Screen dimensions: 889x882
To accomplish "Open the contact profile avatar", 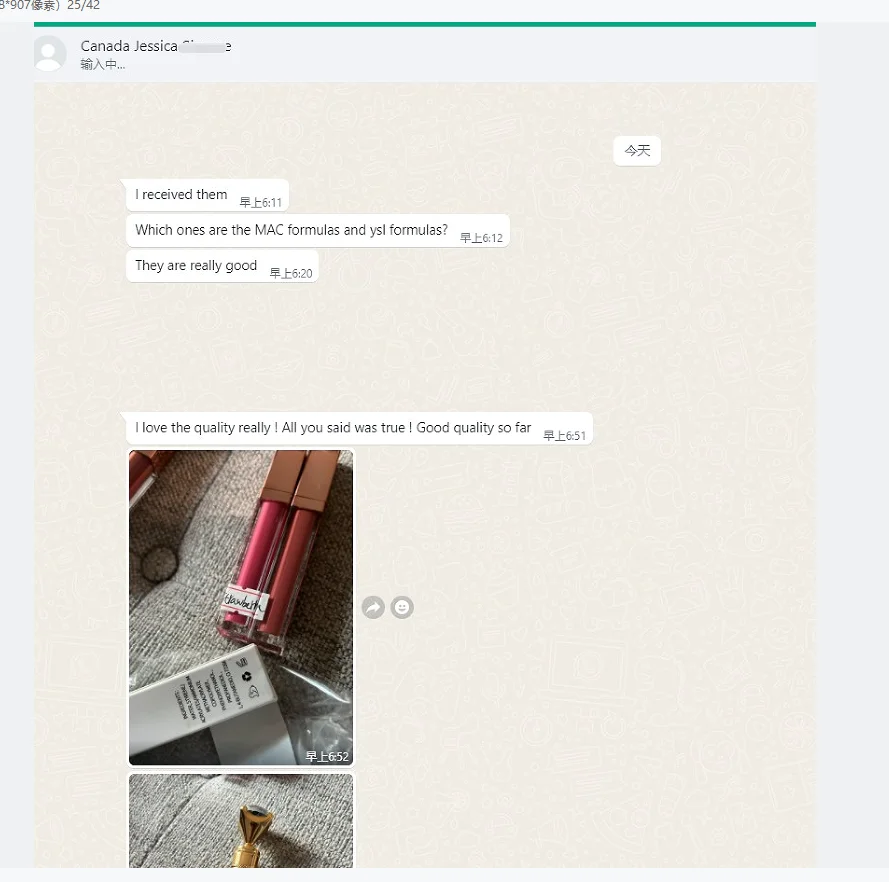I will (x=50, y=53).
